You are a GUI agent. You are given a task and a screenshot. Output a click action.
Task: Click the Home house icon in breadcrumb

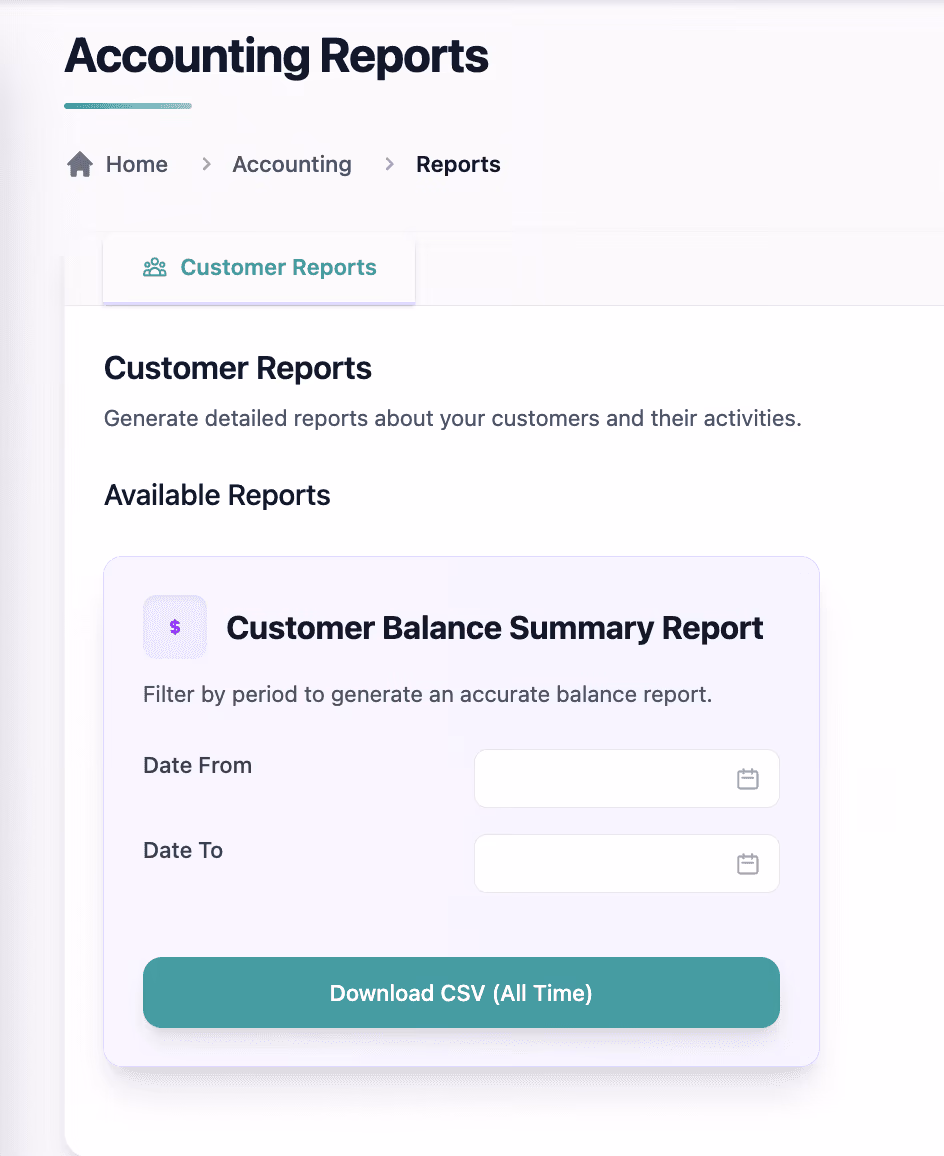tap(80, 164)
